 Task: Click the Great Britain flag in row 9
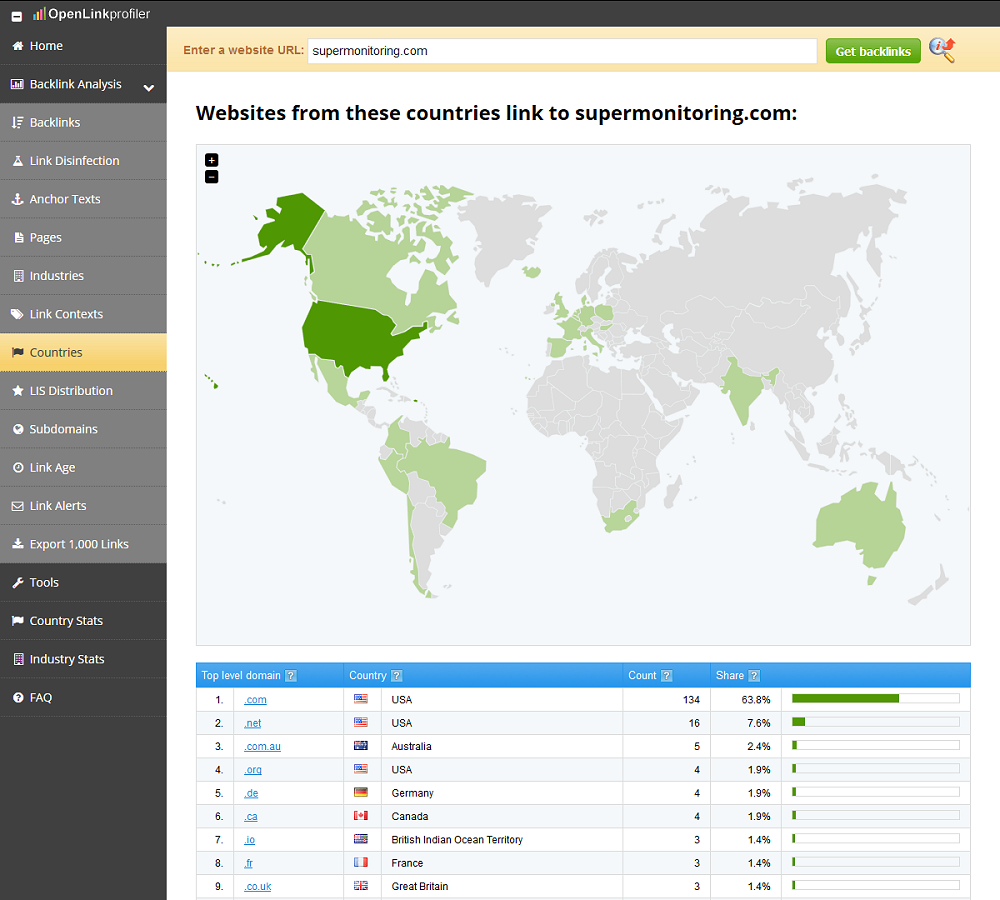[361, 886]
